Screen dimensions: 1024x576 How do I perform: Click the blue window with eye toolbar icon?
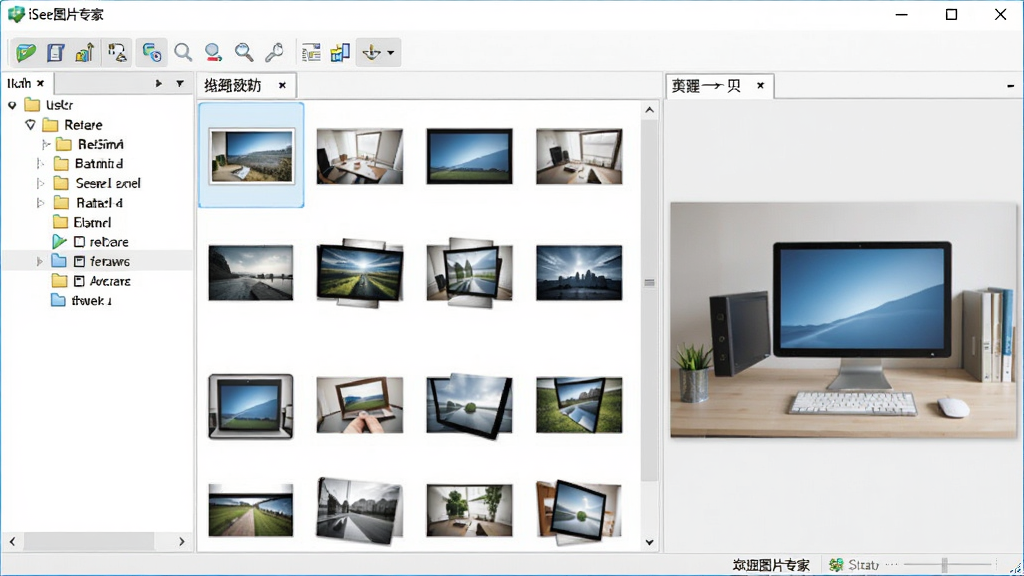click(x=152, y=52)
